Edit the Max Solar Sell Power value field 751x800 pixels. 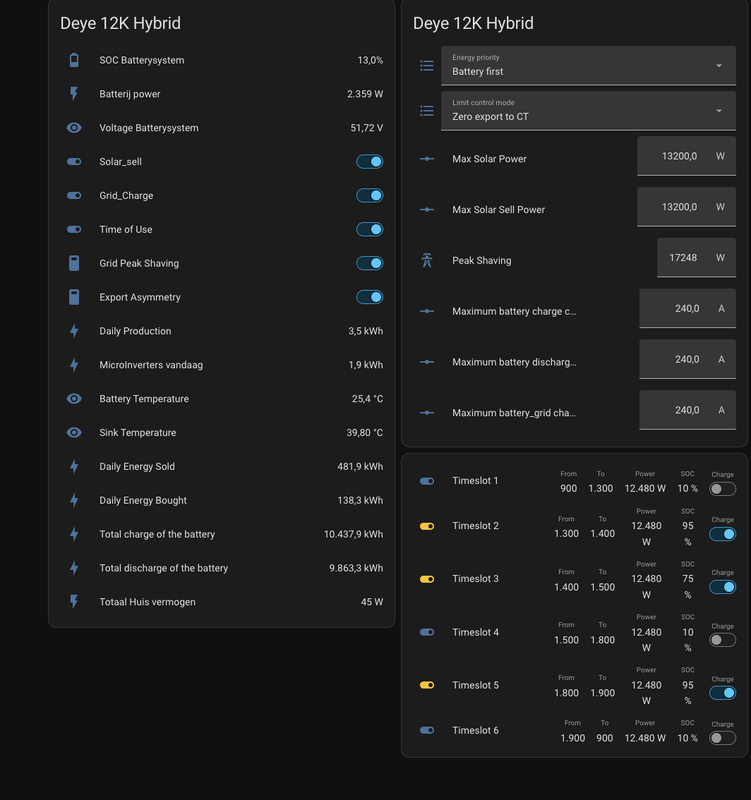(686, 207)
